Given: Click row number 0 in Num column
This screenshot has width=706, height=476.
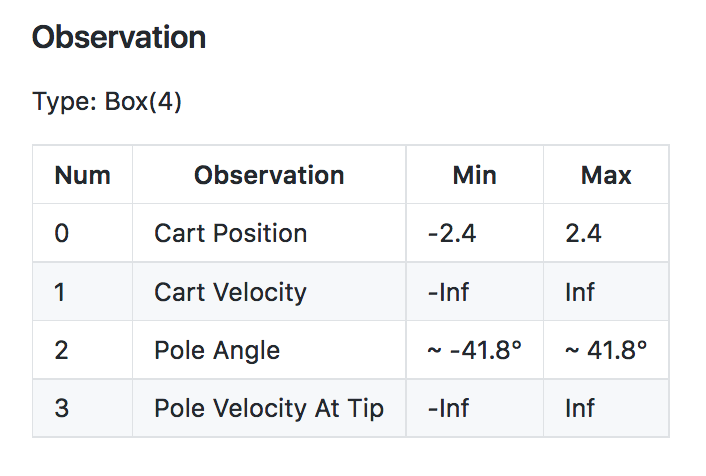Looking at the screenshot, I should click(x=62, y=234).
